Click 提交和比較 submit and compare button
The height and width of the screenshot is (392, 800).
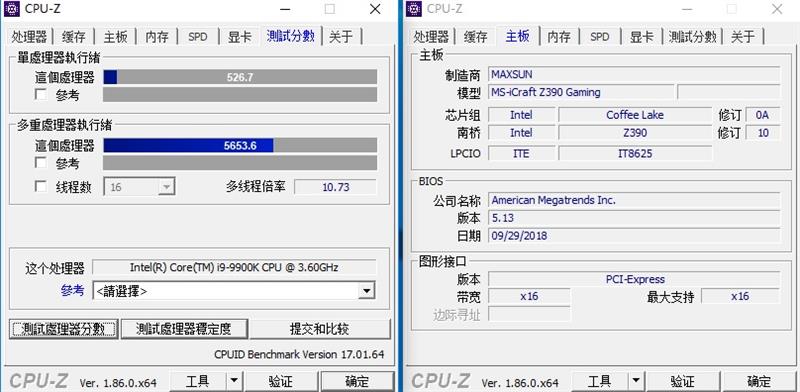pos(320,329)
